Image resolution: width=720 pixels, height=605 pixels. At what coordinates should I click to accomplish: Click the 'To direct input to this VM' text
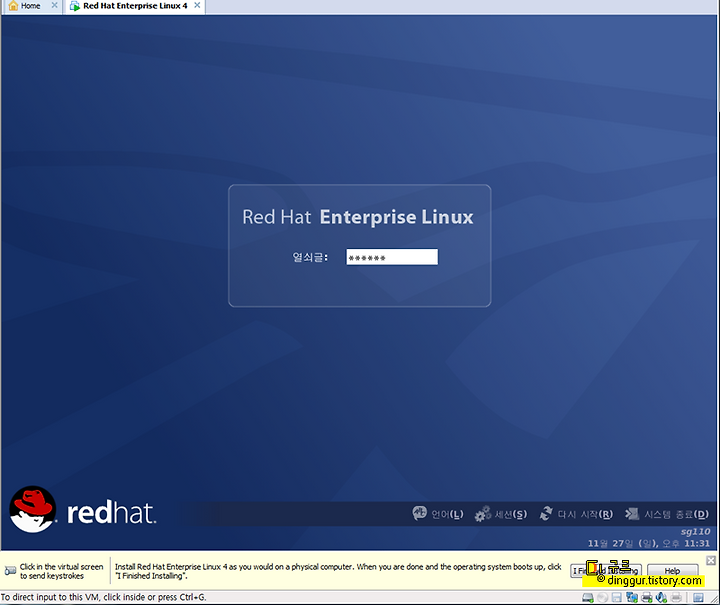[104, 597]
